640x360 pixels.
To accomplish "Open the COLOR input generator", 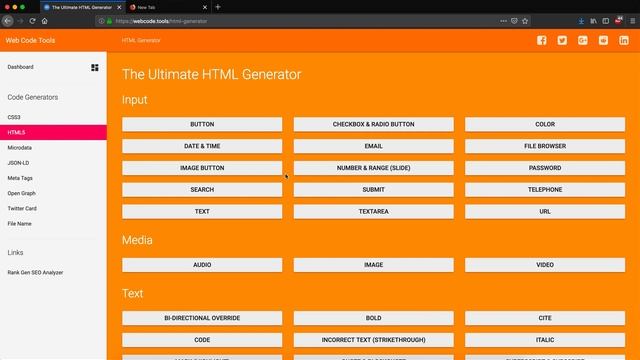I will [x=545, y=124].
